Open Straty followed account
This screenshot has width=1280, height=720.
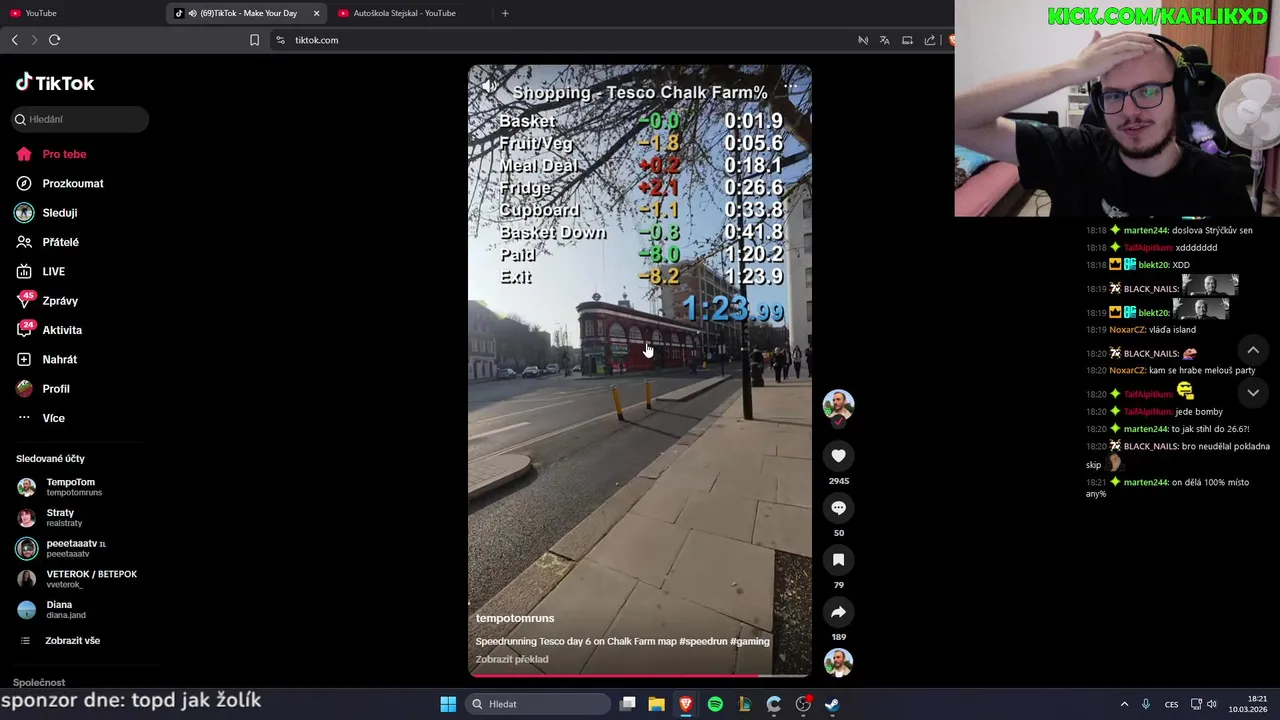[60, 518]
